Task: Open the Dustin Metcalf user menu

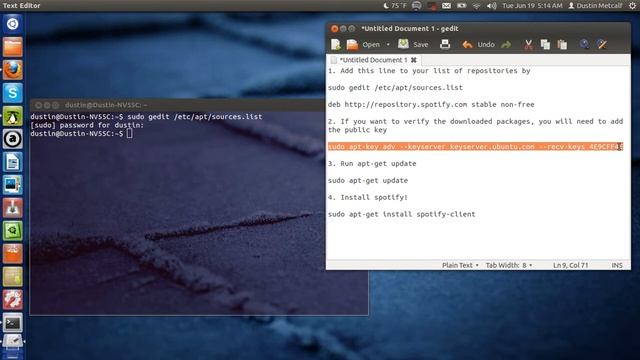Action: (x=595, y=6)
